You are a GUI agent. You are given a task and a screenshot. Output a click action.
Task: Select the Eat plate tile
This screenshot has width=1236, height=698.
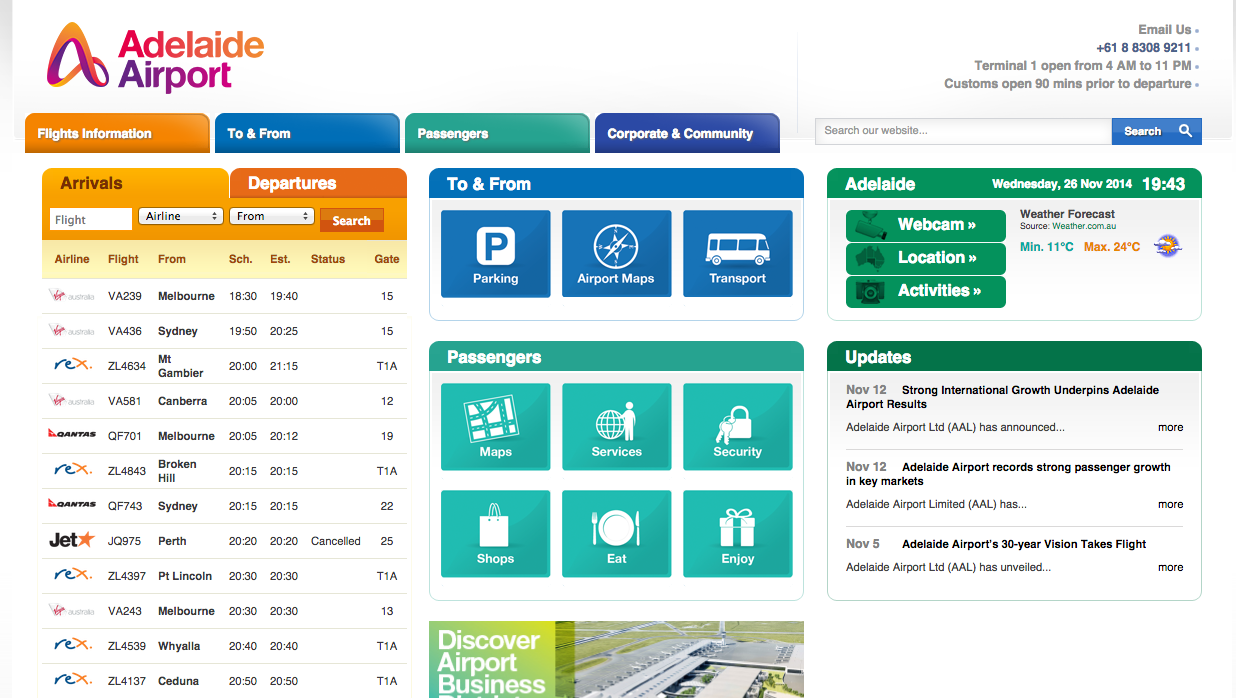coord(616,533)
